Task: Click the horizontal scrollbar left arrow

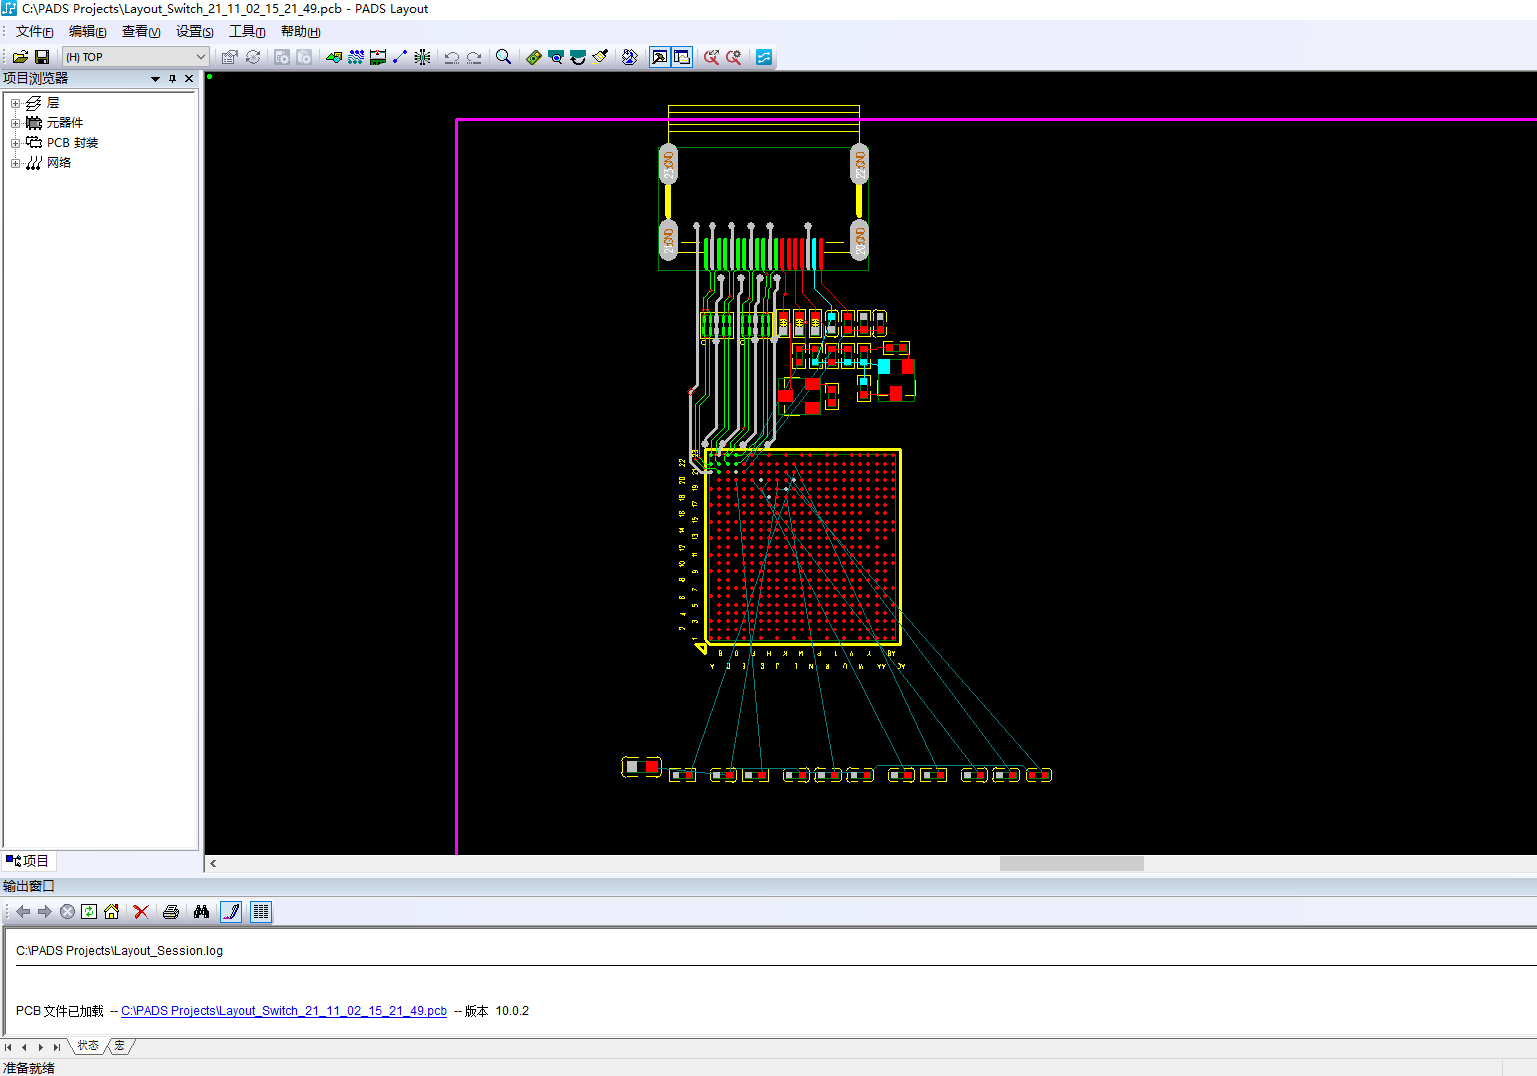Action: pos(213,864)
